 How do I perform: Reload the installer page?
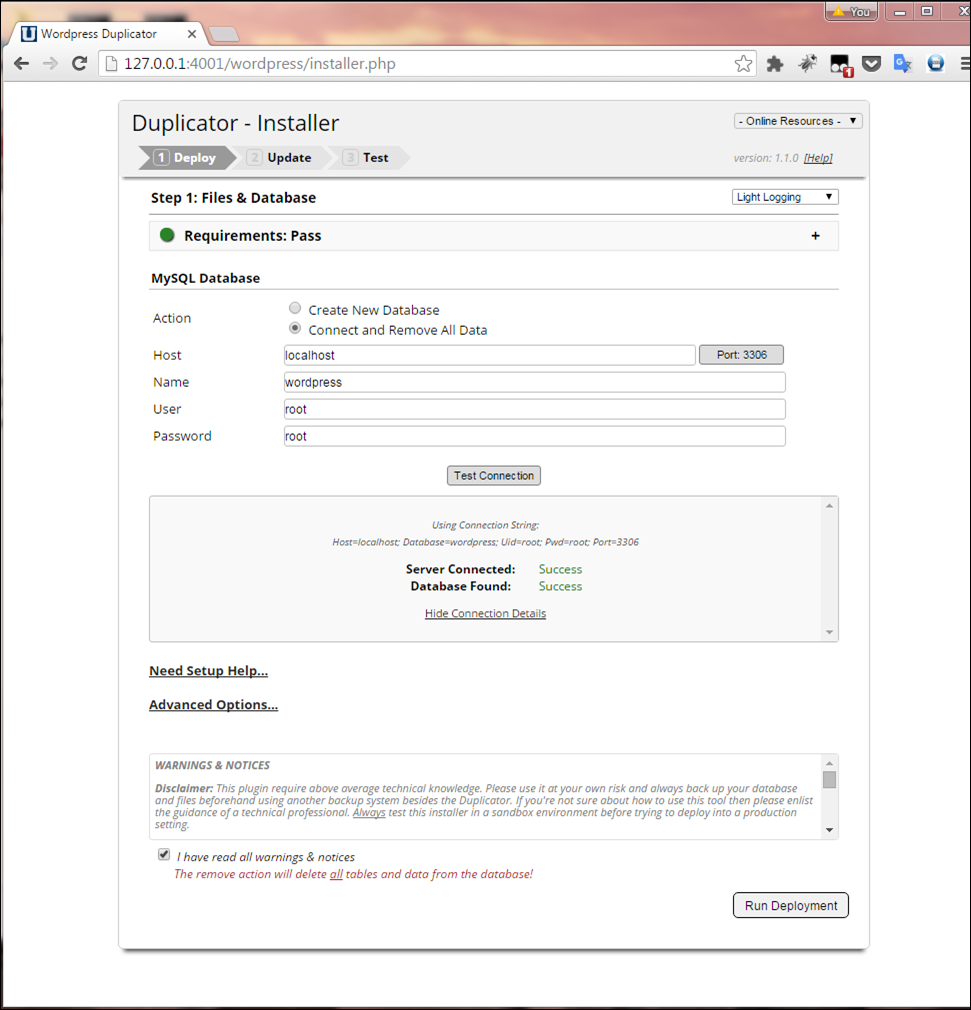coord(79,63)
